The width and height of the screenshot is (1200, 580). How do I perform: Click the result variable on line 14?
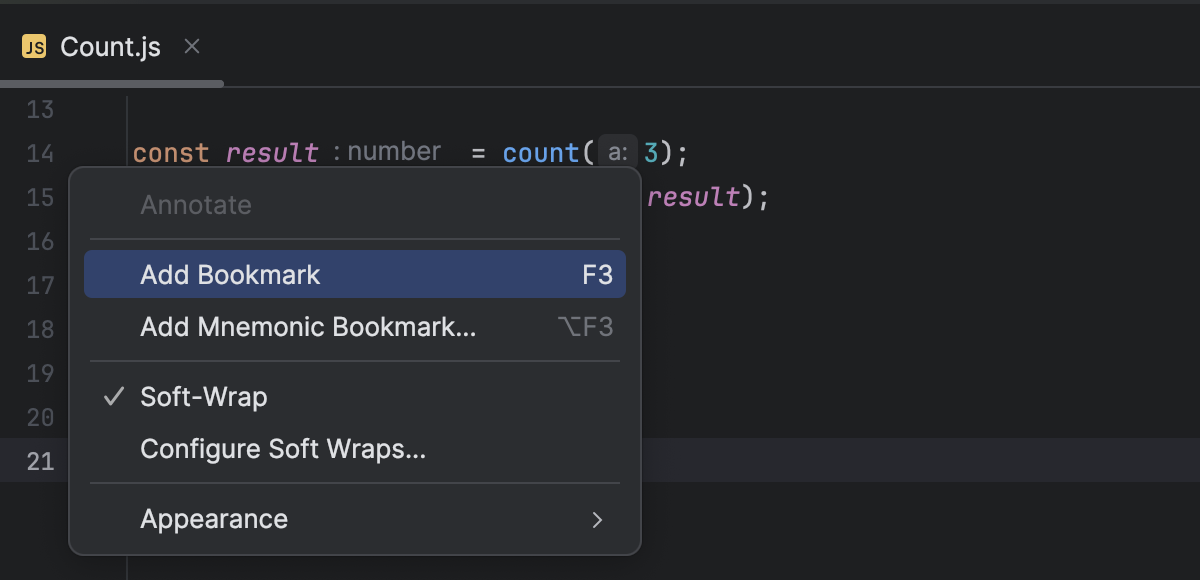(273, 151)
